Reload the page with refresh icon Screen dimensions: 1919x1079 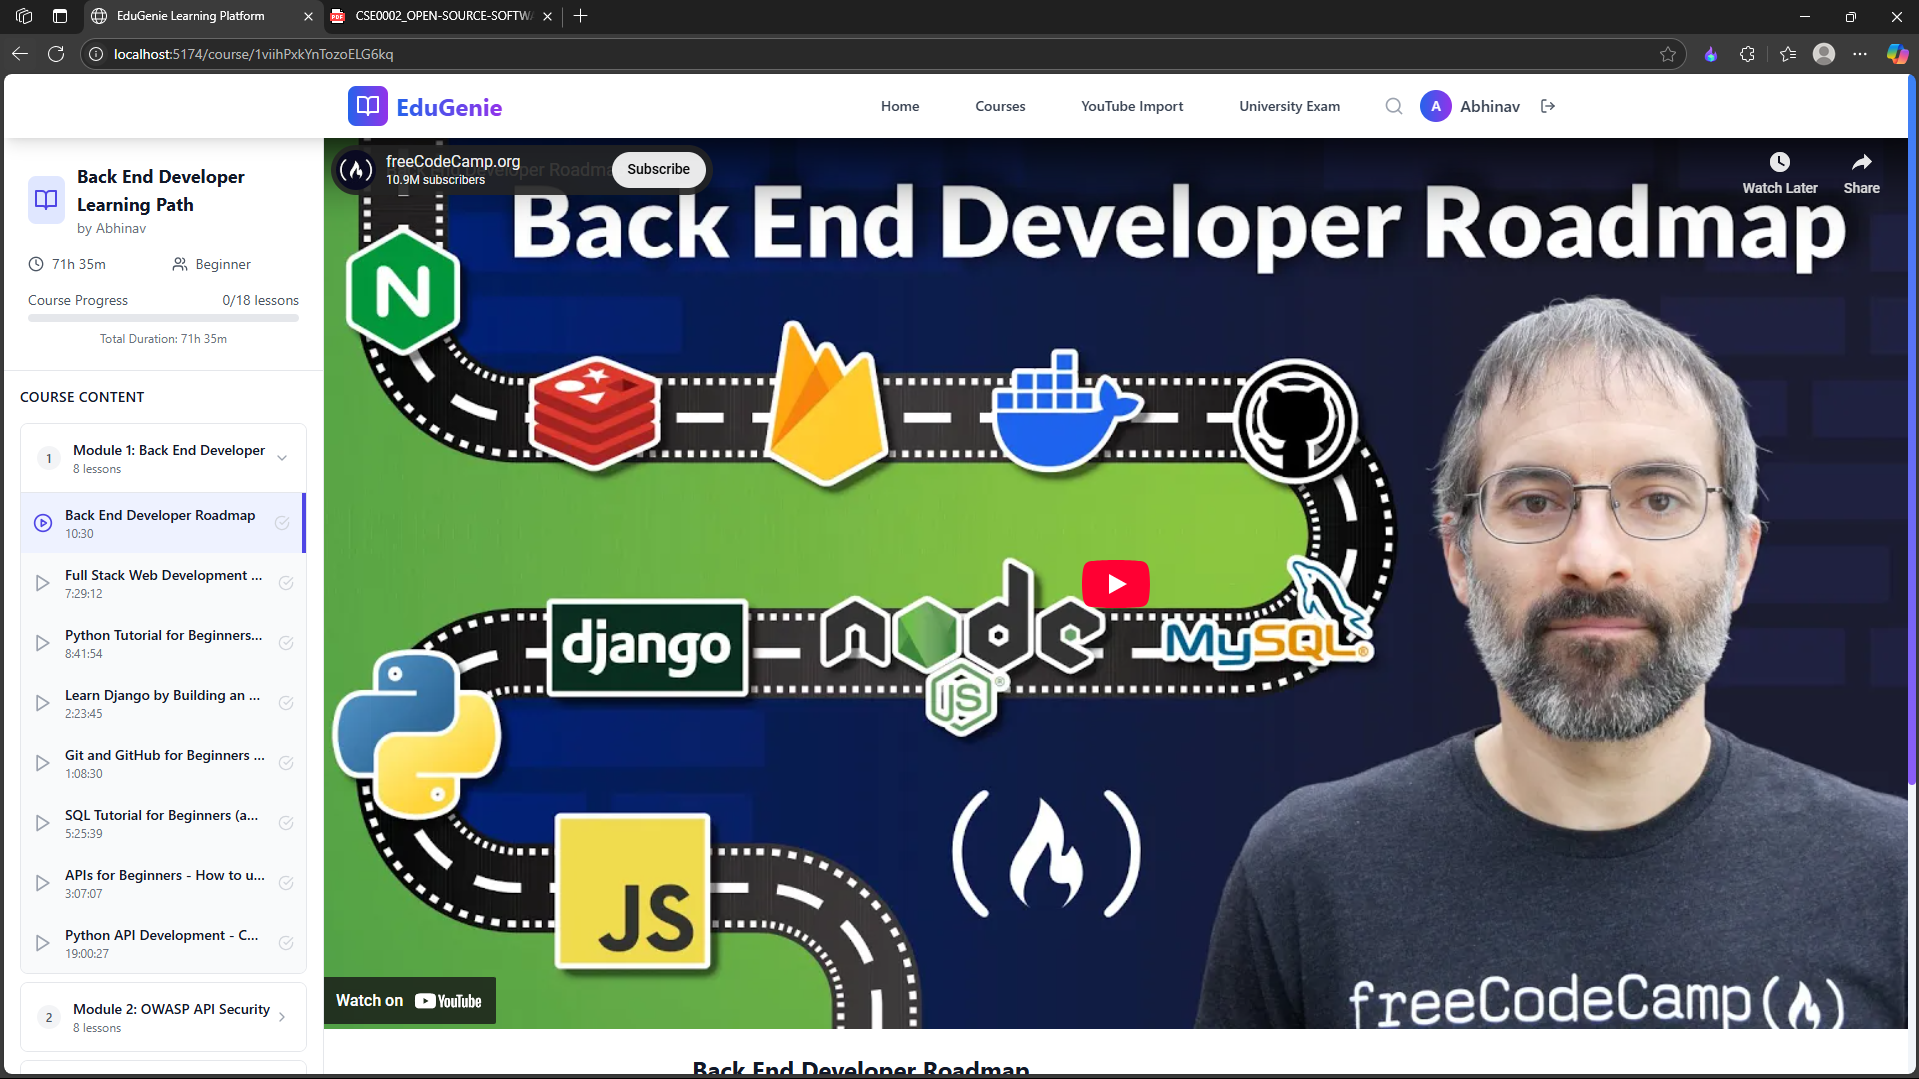56,54
